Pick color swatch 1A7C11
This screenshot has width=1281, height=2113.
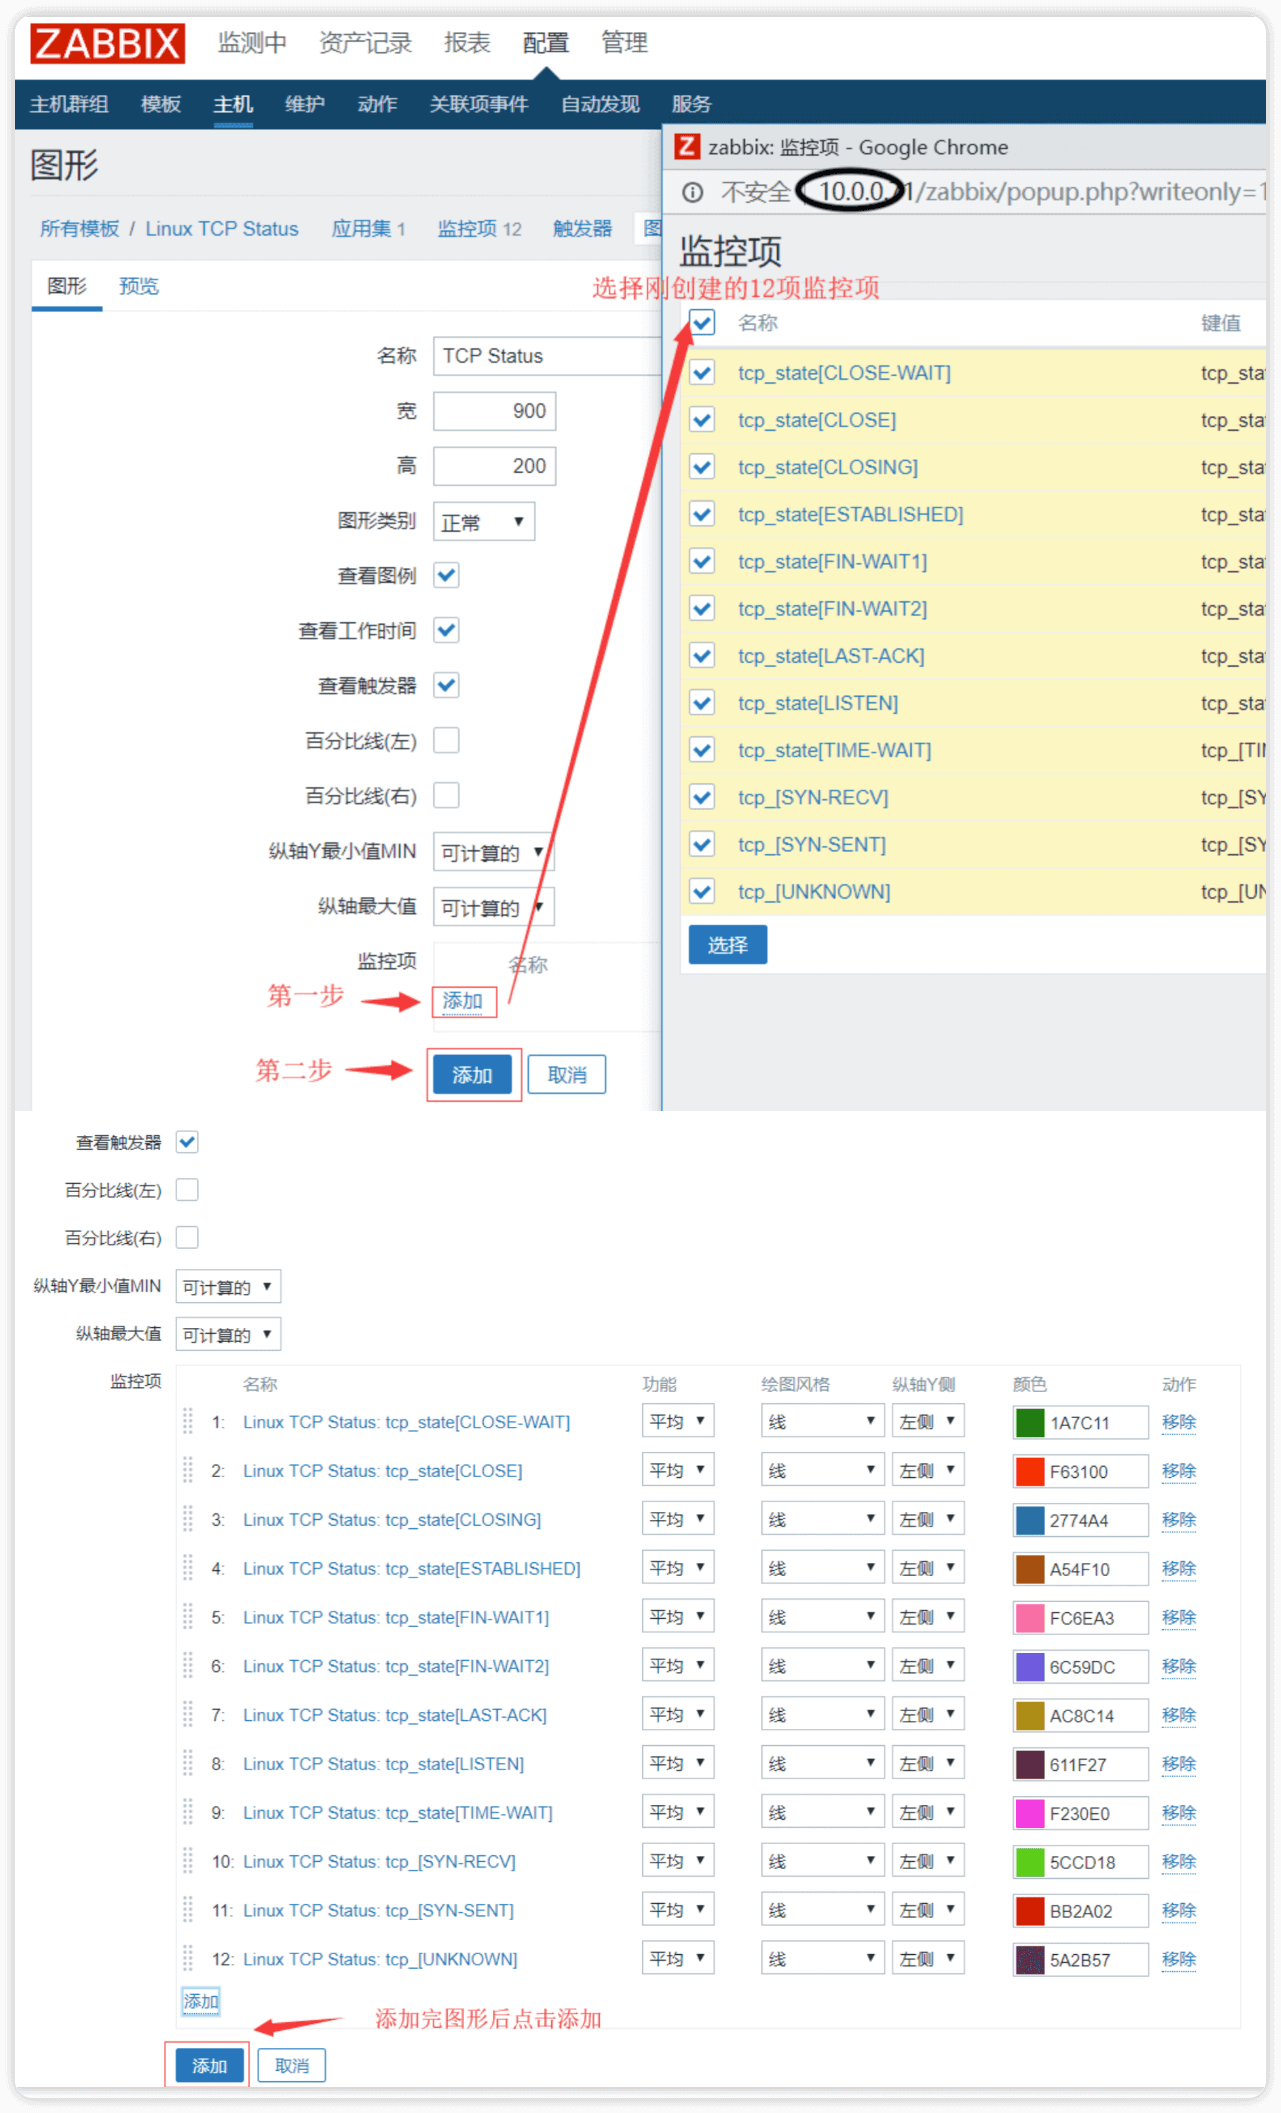tap(1029, 1422)
